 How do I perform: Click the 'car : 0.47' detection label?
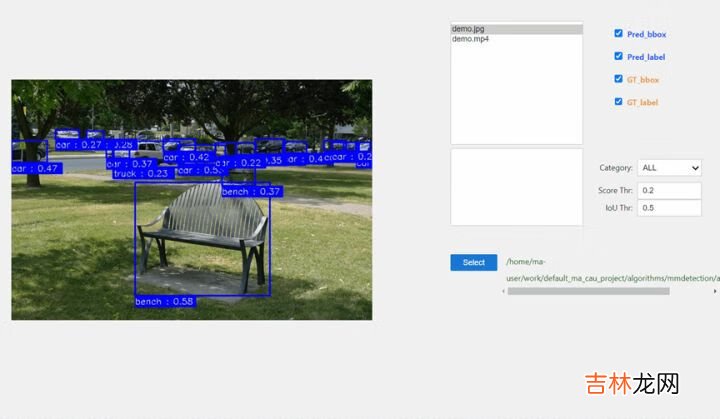coord(36,168)
